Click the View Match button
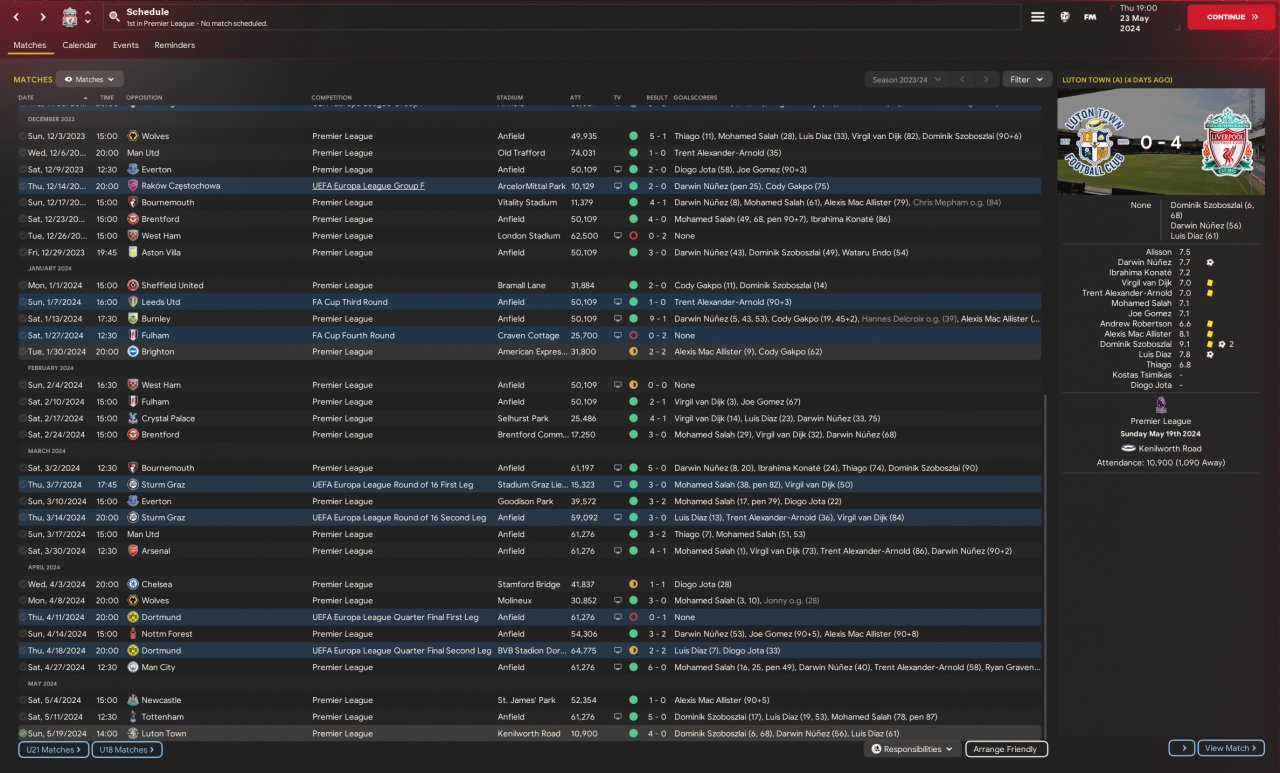Image resolution: width=1280 pixels, height=773 pixels. tap(1231, 748)
